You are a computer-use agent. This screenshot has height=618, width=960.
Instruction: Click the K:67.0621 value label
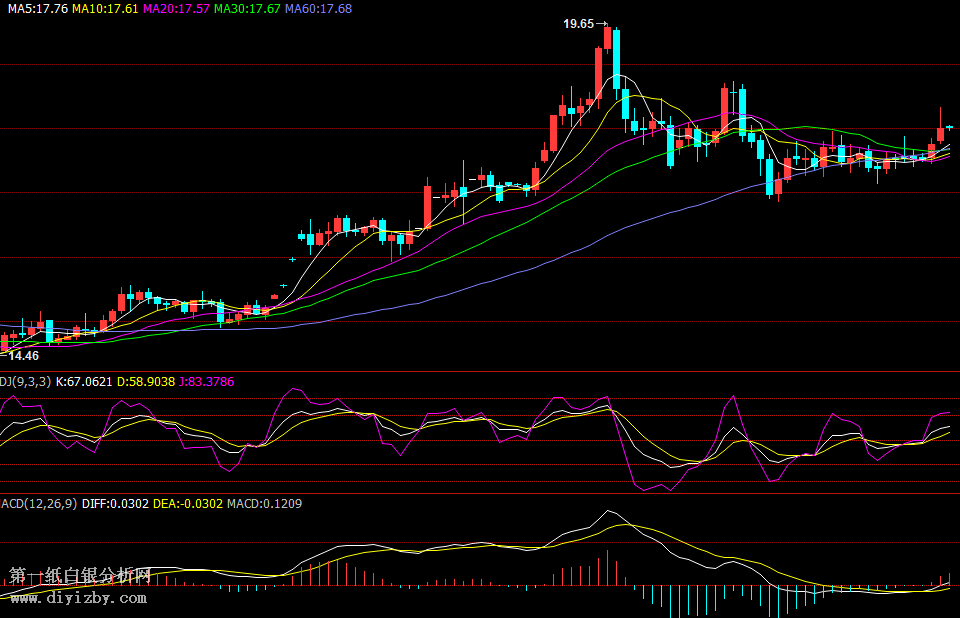pyautogui.click(x=84, y=381)
